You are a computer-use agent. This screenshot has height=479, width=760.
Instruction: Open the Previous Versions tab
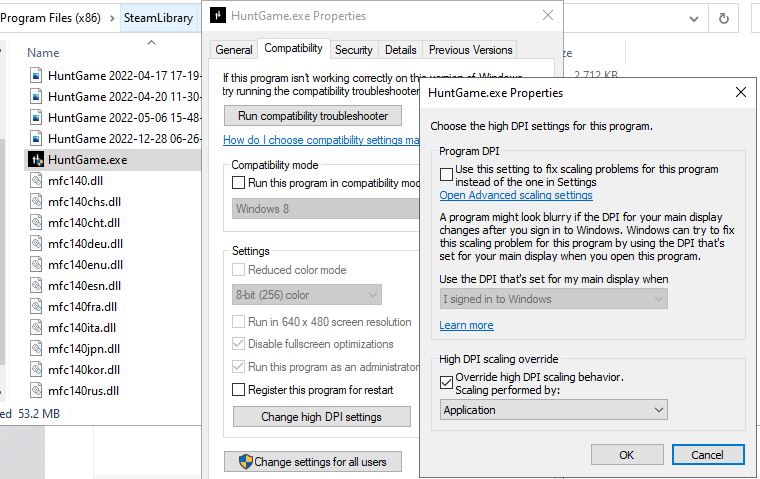470,50
